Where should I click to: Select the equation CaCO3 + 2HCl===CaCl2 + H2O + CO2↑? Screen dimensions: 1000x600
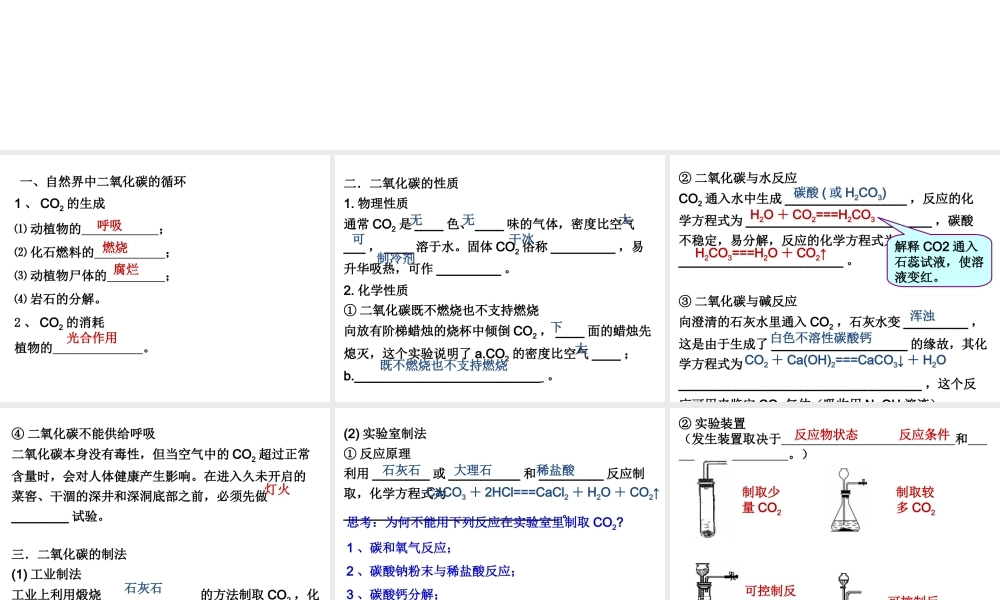(544, 493)
